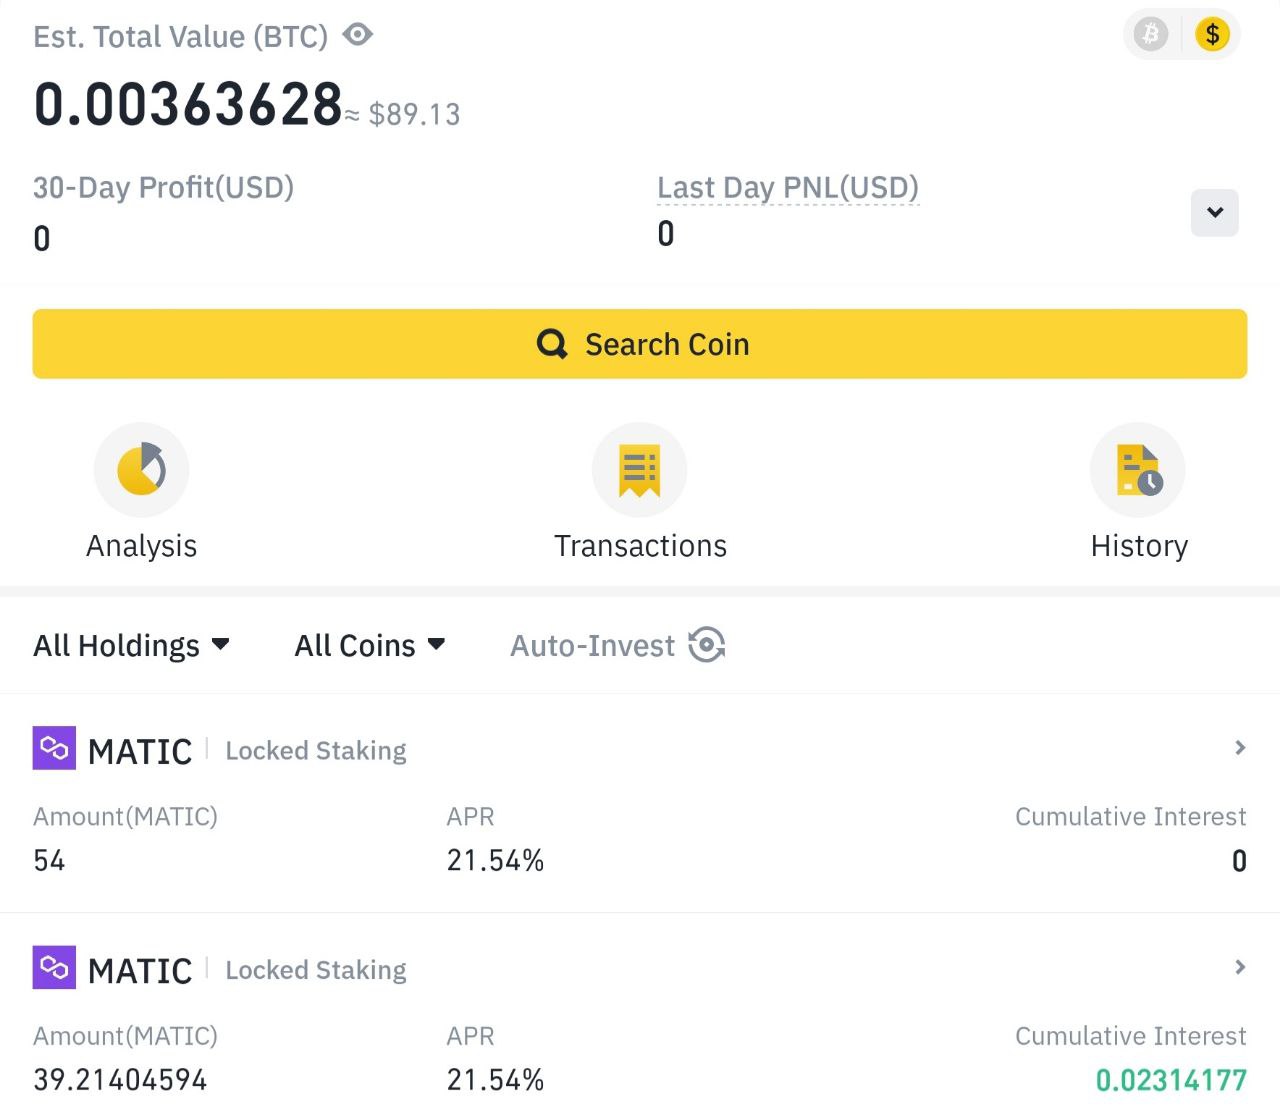This screenshot has width=1280, height=1117.
Task: Open second MATIC staking details arrow
Action: (1240, 967)
